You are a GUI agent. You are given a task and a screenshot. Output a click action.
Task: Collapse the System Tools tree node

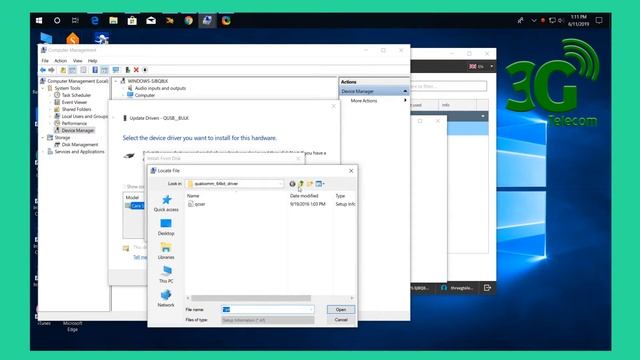[x=43, y=89]
